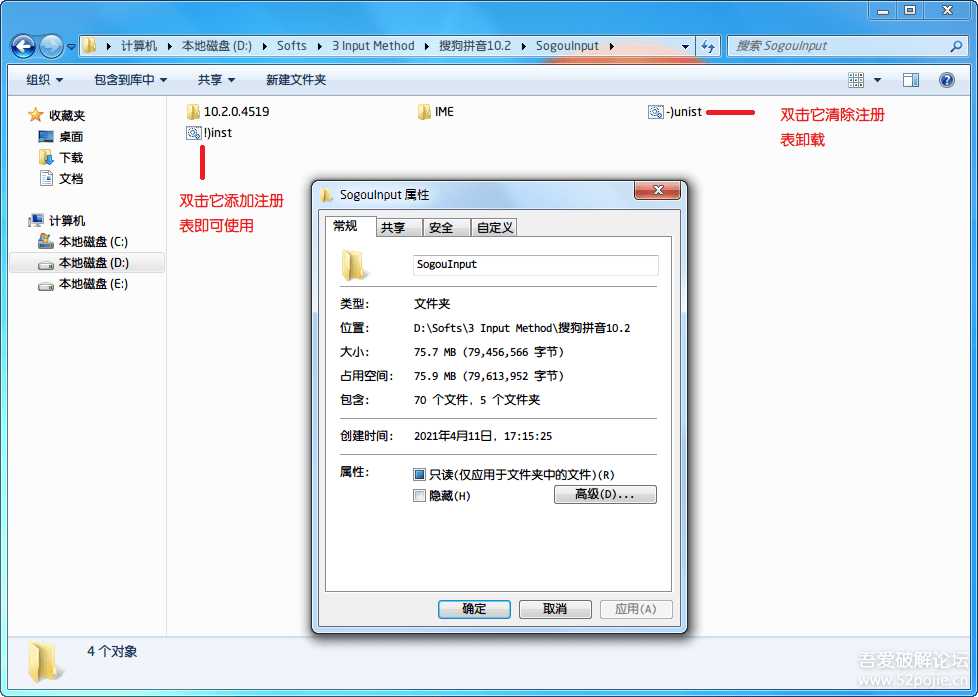
Task: Open the IME folder
Action: 438,112
